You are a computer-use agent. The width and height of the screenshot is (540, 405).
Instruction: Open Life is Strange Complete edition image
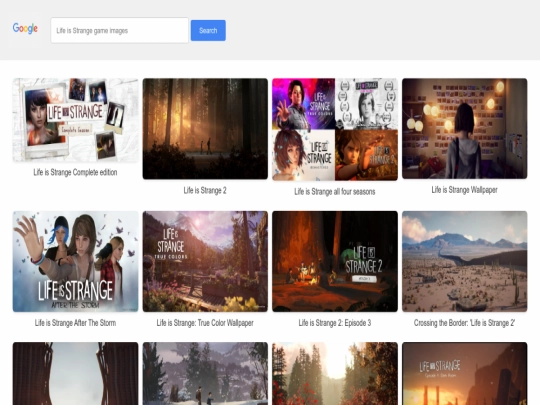coord(75,120)
